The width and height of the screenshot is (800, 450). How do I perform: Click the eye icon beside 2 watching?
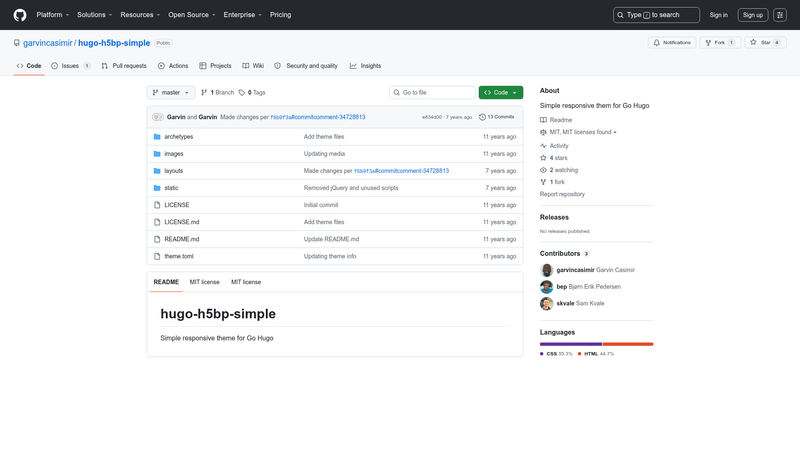tap(543, 170)
